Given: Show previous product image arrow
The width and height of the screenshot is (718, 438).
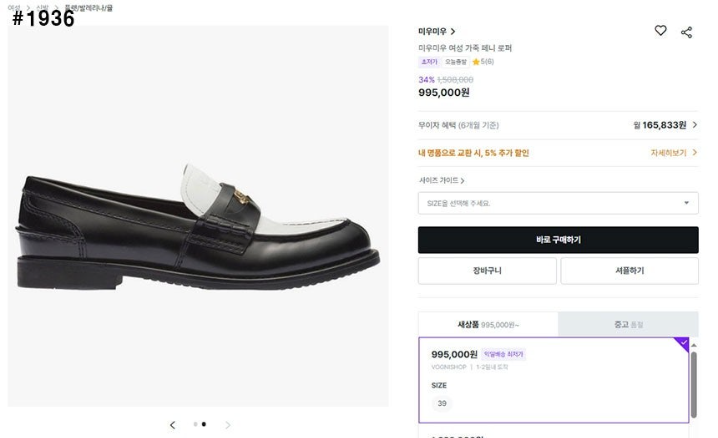Looking at the screenshot, I should point(172,425).
